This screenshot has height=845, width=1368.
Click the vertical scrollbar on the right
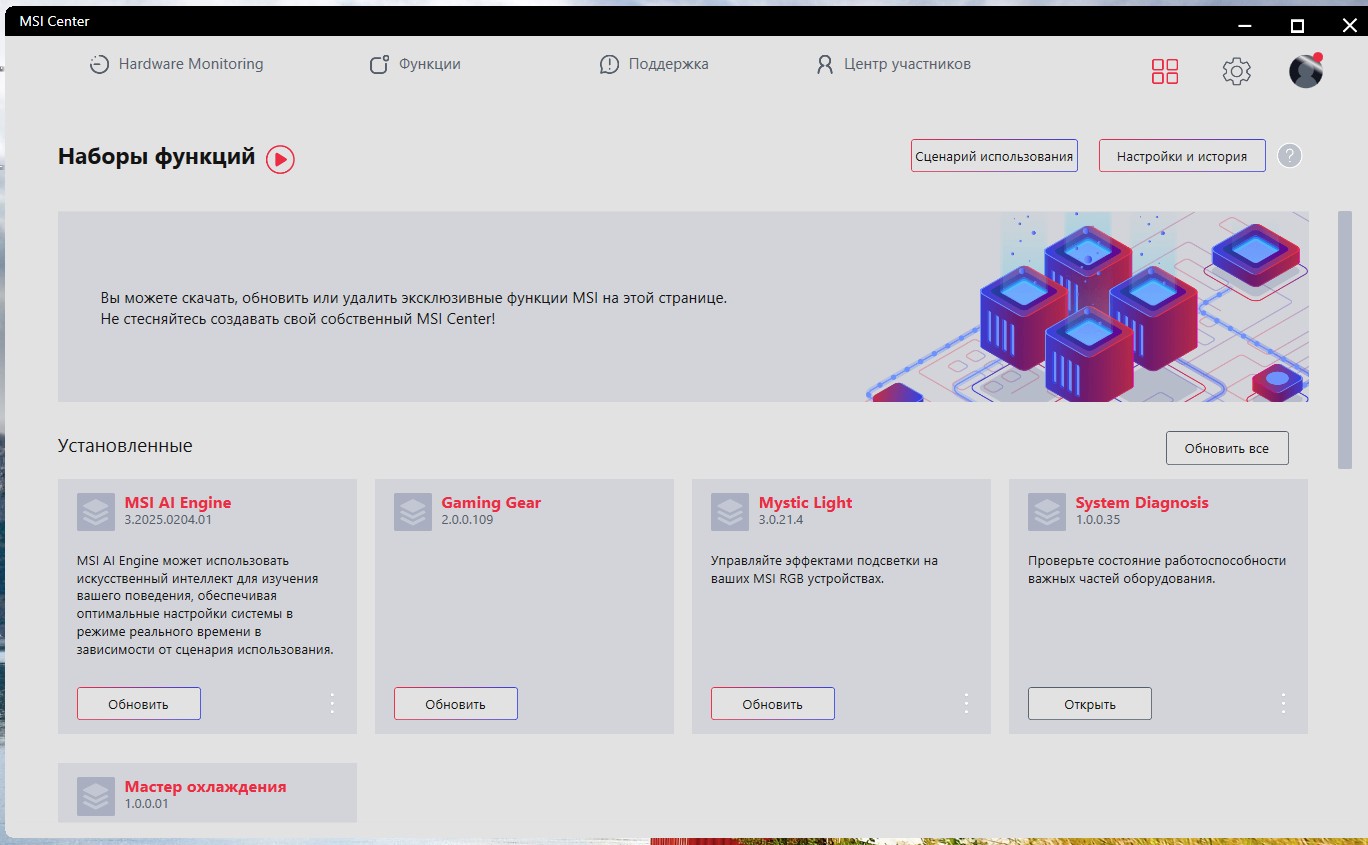(x=1344, y=339)
